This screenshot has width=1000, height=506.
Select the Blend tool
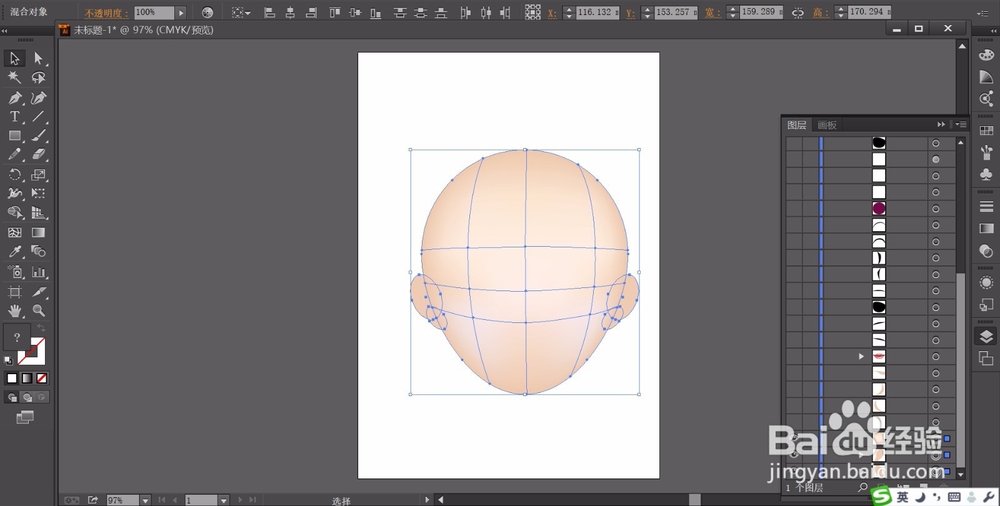[38, 251]
